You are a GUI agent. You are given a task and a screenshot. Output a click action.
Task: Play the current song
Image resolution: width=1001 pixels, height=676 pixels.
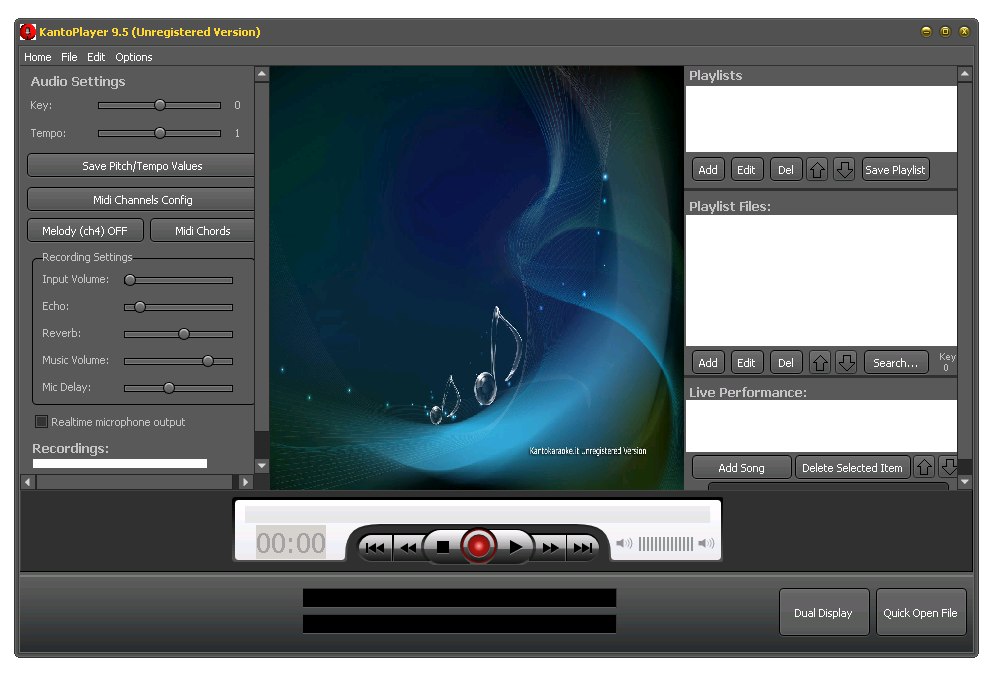pos(515,547)
